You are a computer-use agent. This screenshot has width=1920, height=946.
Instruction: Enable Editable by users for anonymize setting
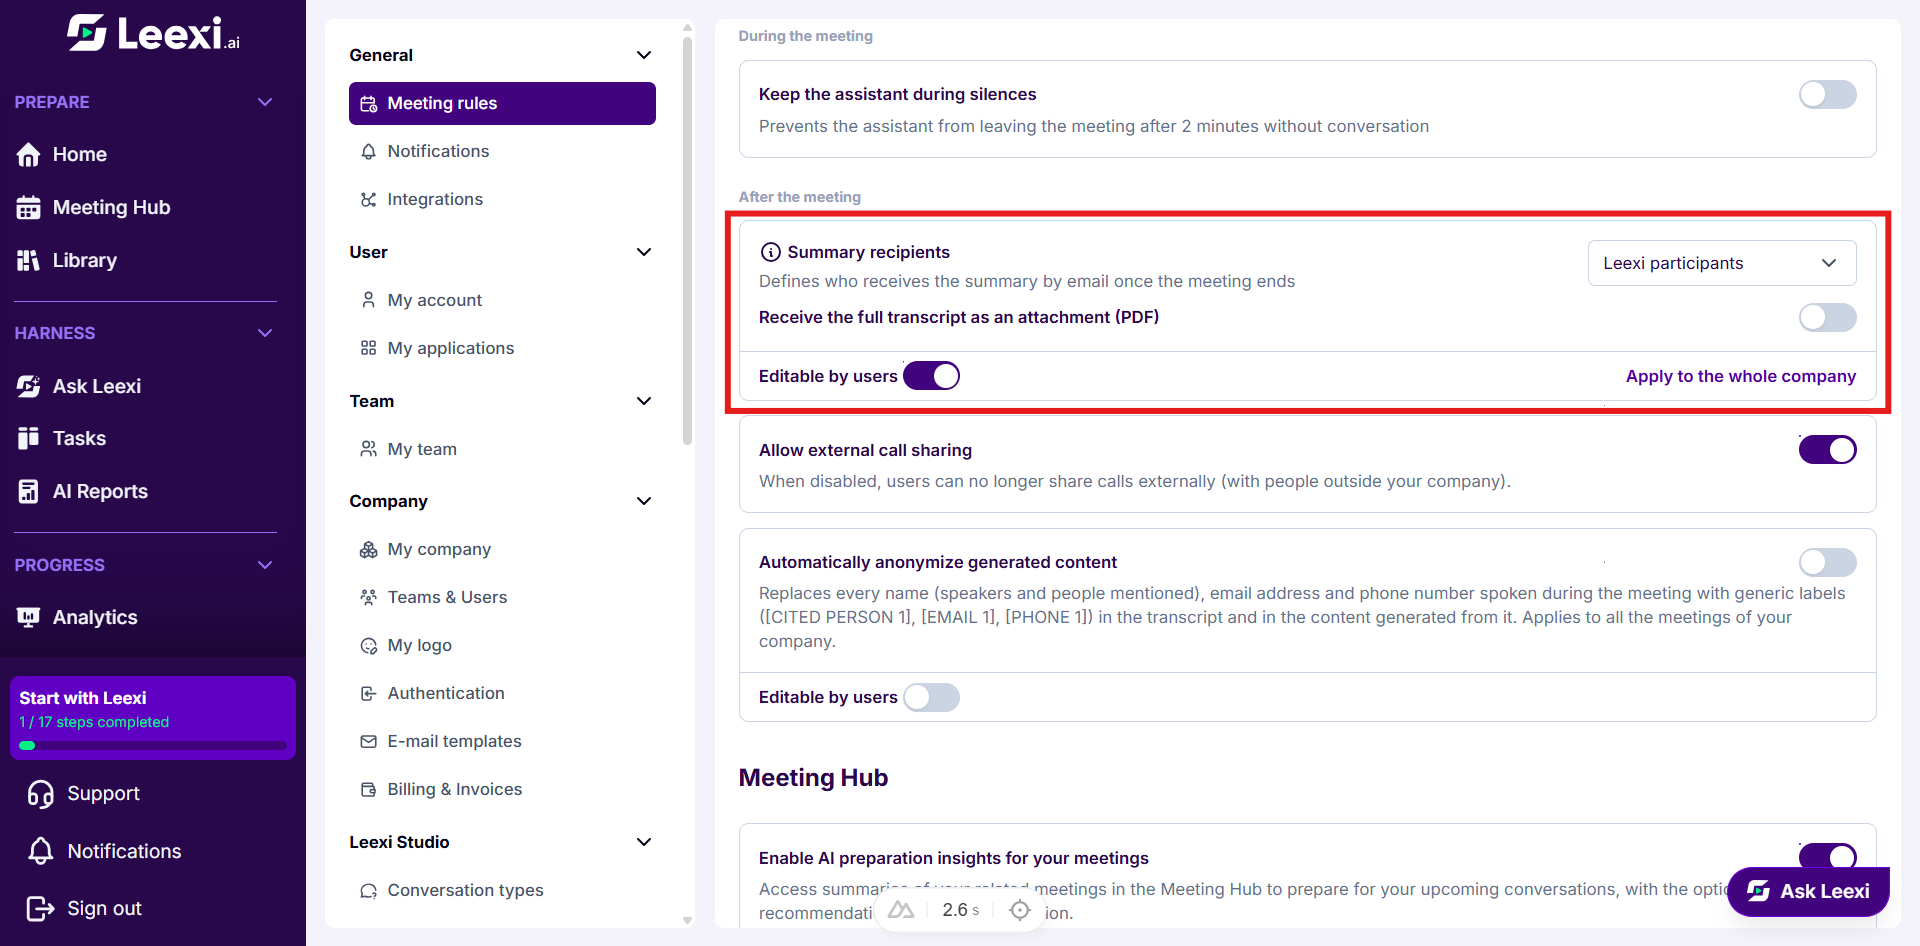click(x=931, y=697)
